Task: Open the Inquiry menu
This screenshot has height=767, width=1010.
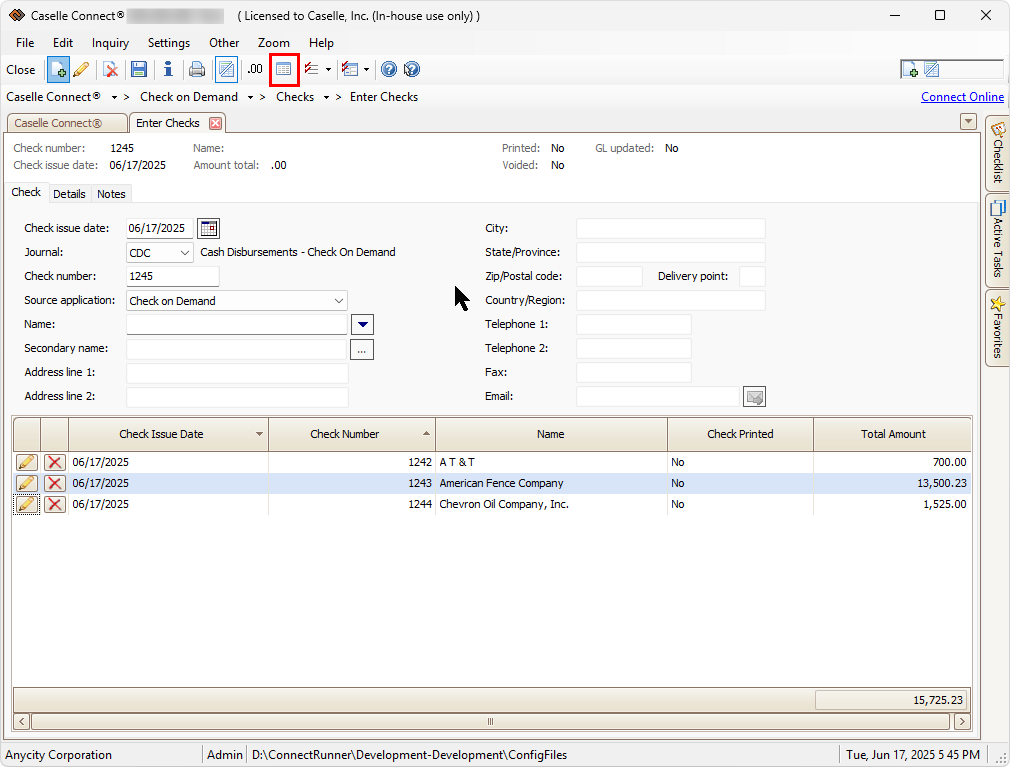Action: 110,43
